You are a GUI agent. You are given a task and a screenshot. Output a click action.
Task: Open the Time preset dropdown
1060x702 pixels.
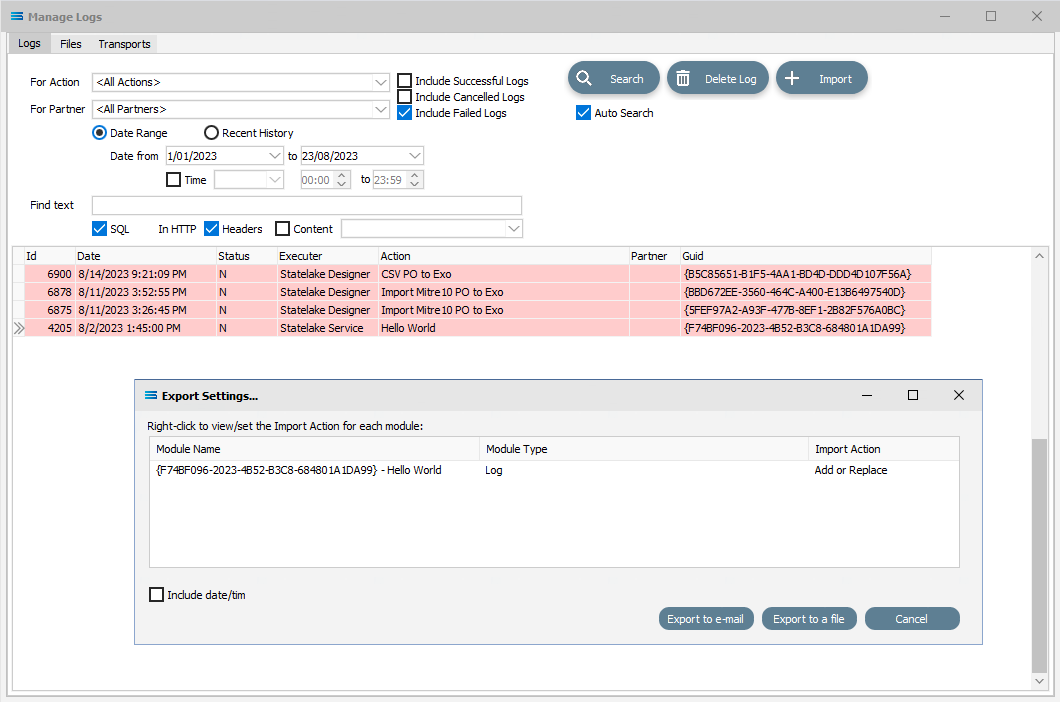point(274,180)
